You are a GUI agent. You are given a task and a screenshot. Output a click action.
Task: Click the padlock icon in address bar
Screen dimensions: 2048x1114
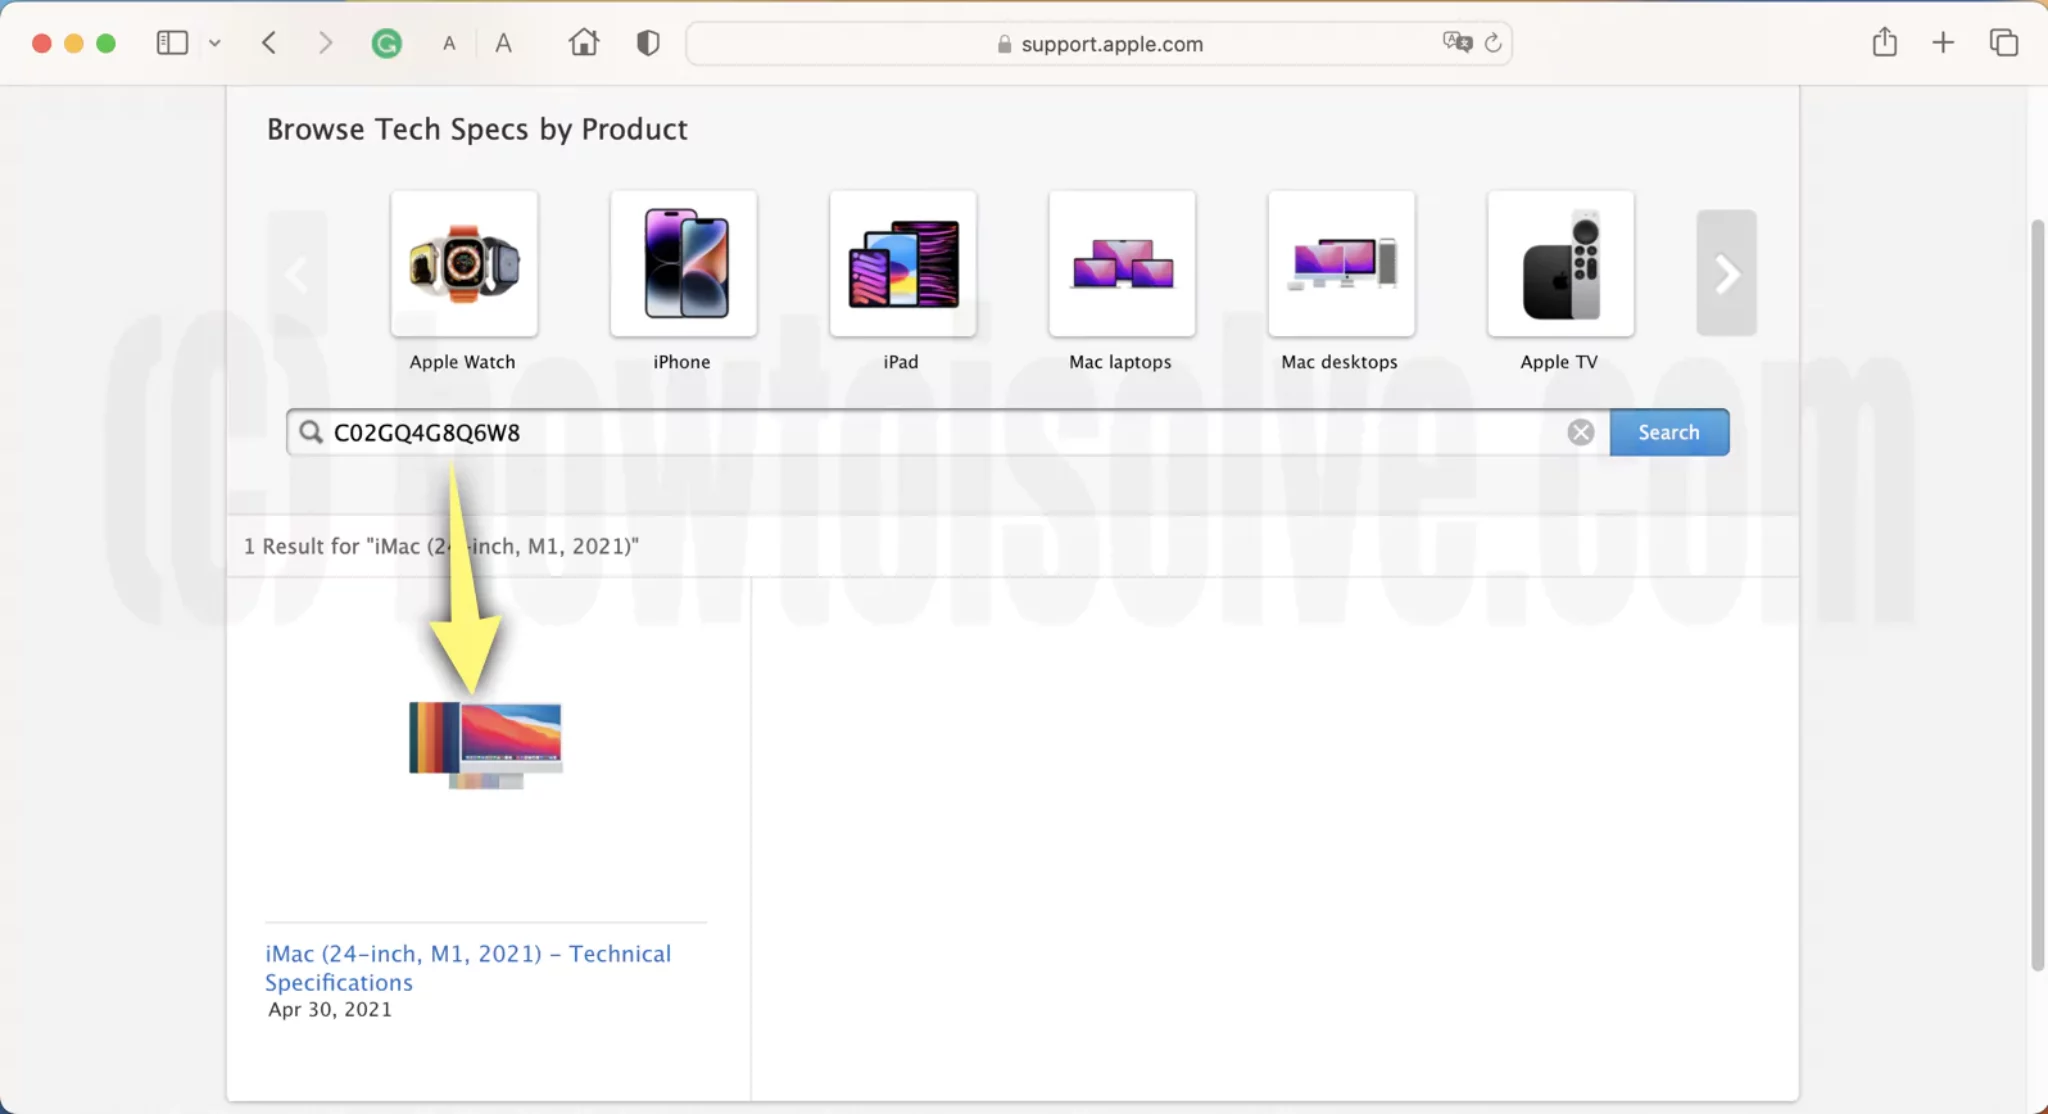[x=1004, y=44]
